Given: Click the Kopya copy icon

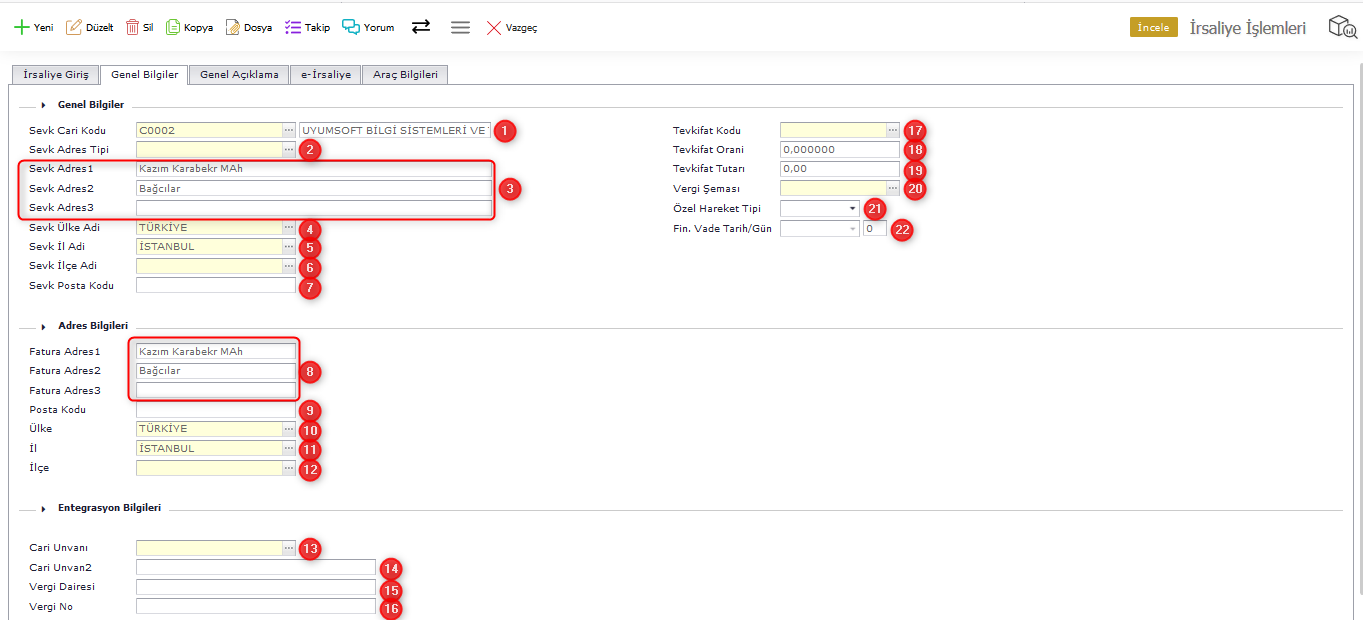Looking at the screenshot, I should click(x=173, y=28).
